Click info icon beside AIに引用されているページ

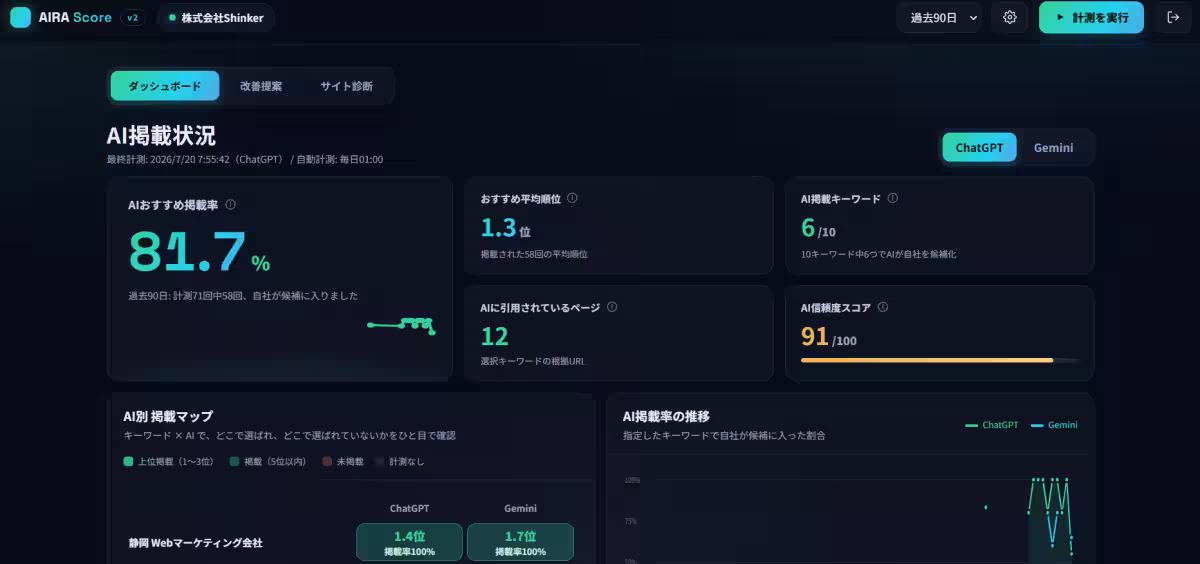pos(612,307)
